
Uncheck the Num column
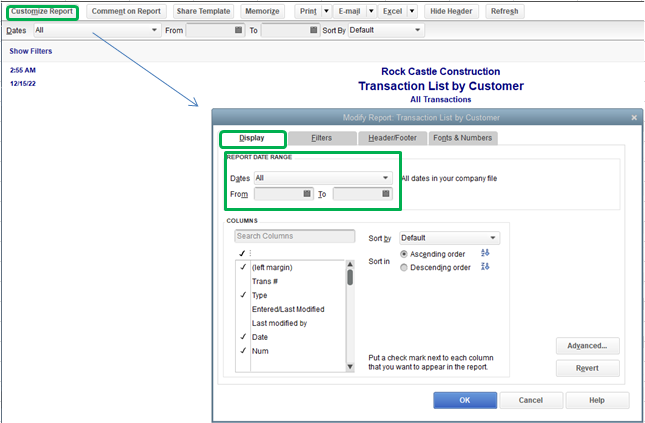pyautogui.click(x=243, y=351)
